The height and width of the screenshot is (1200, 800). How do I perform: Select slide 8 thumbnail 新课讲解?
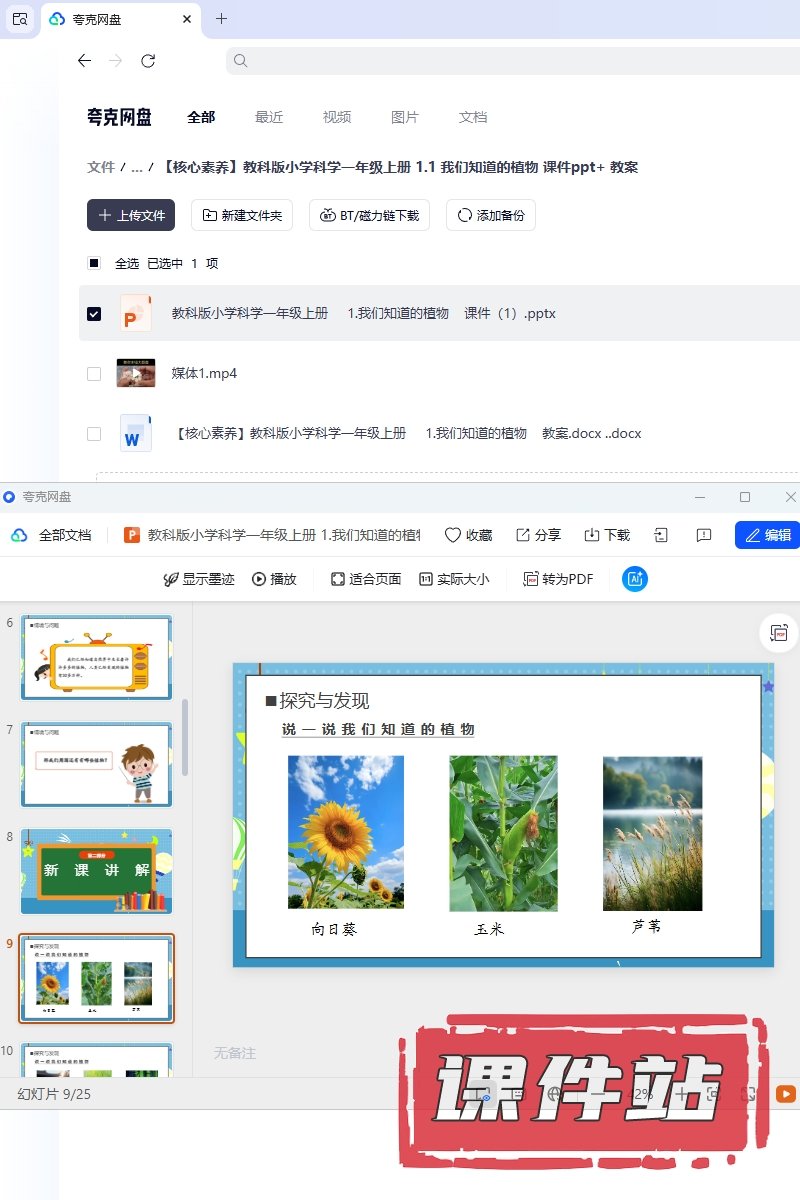pos(97,870)
